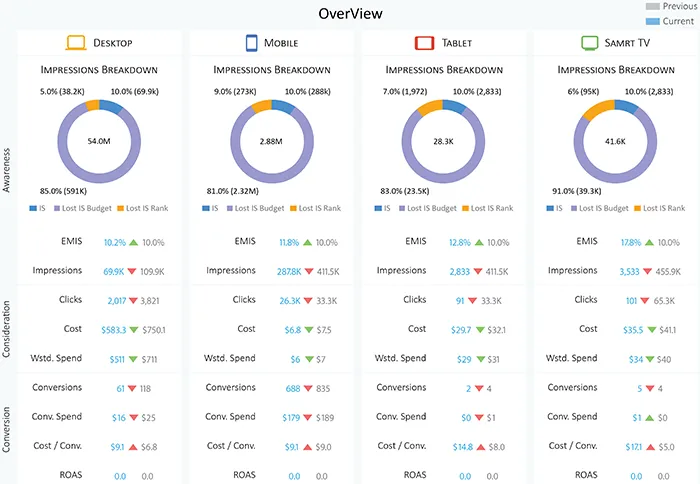Click the gray Previous legend swatch

[652, 6]
